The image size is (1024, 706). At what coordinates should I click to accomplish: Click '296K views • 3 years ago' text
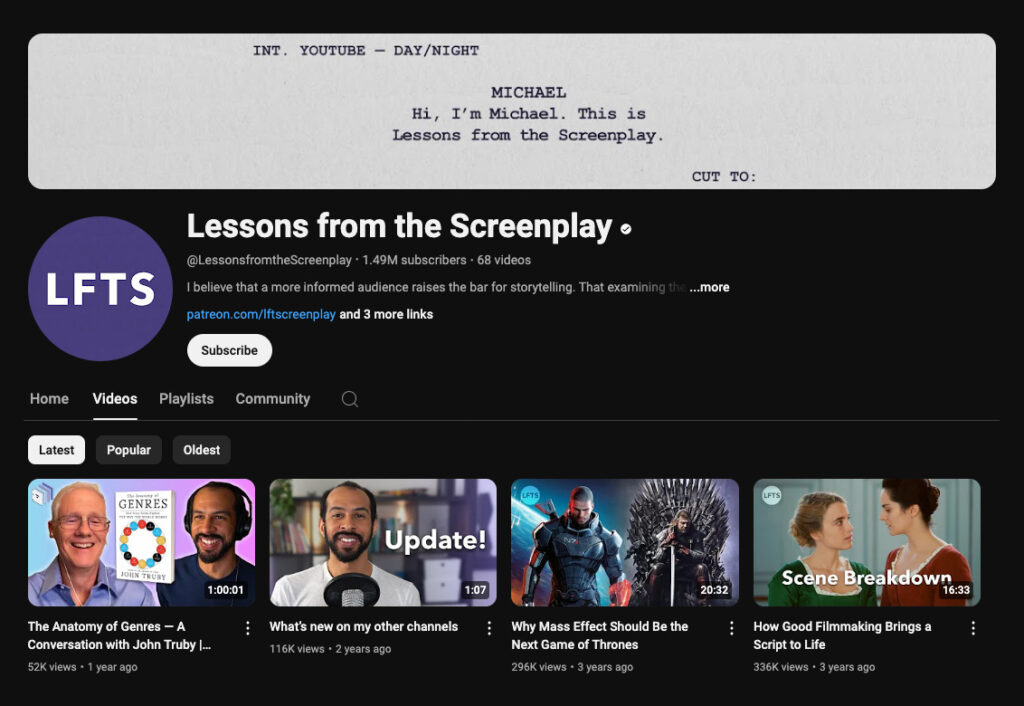(572, 667)
